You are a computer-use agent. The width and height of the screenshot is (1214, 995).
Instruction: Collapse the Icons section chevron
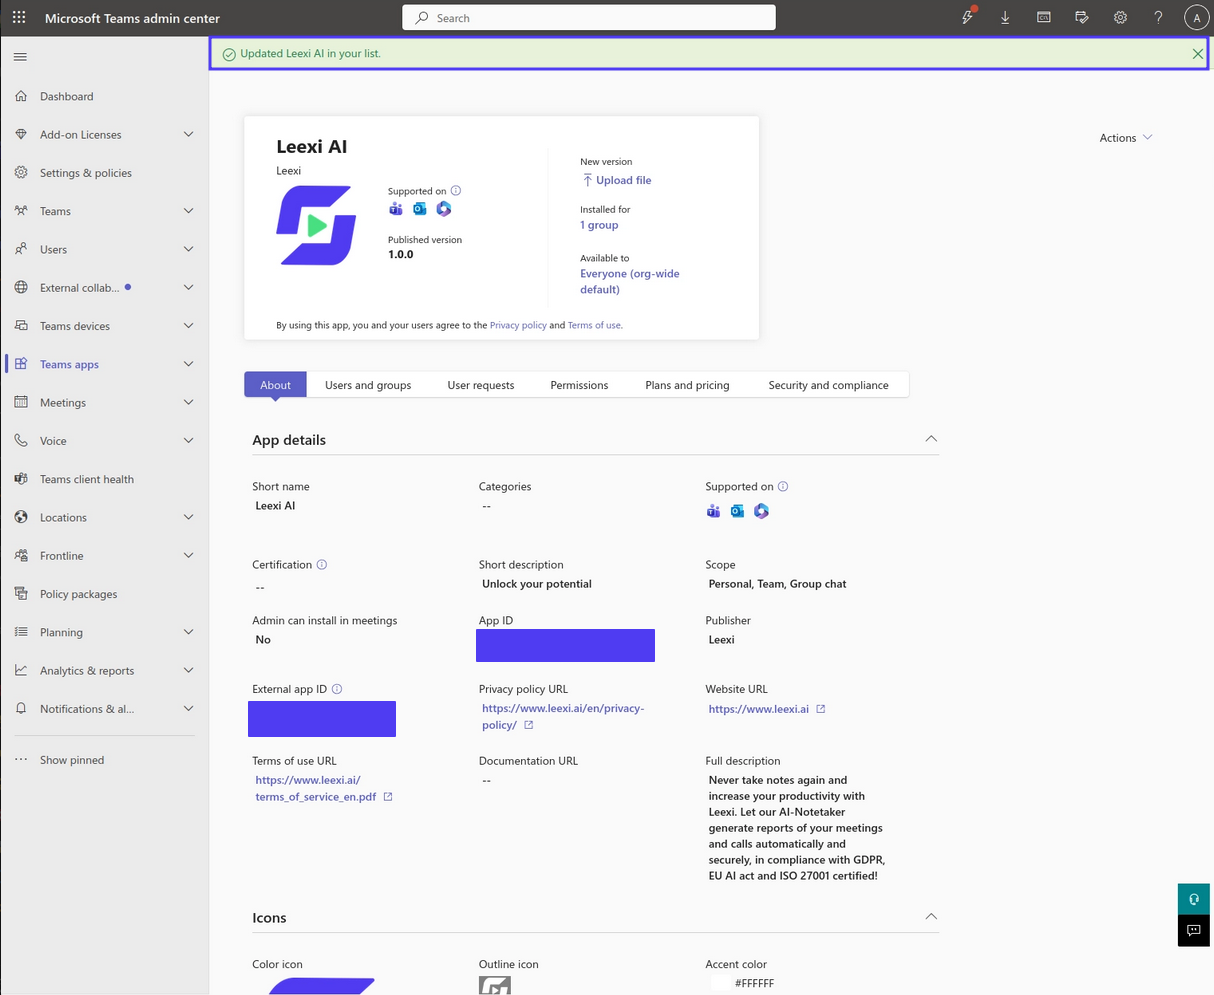(931, 917)
